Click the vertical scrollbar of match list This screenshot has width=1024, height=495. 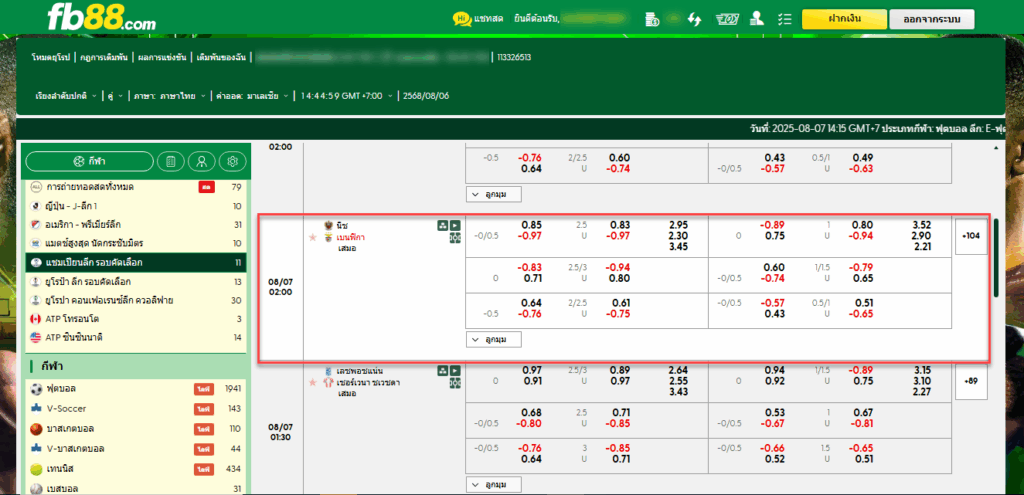pos(996,258)
